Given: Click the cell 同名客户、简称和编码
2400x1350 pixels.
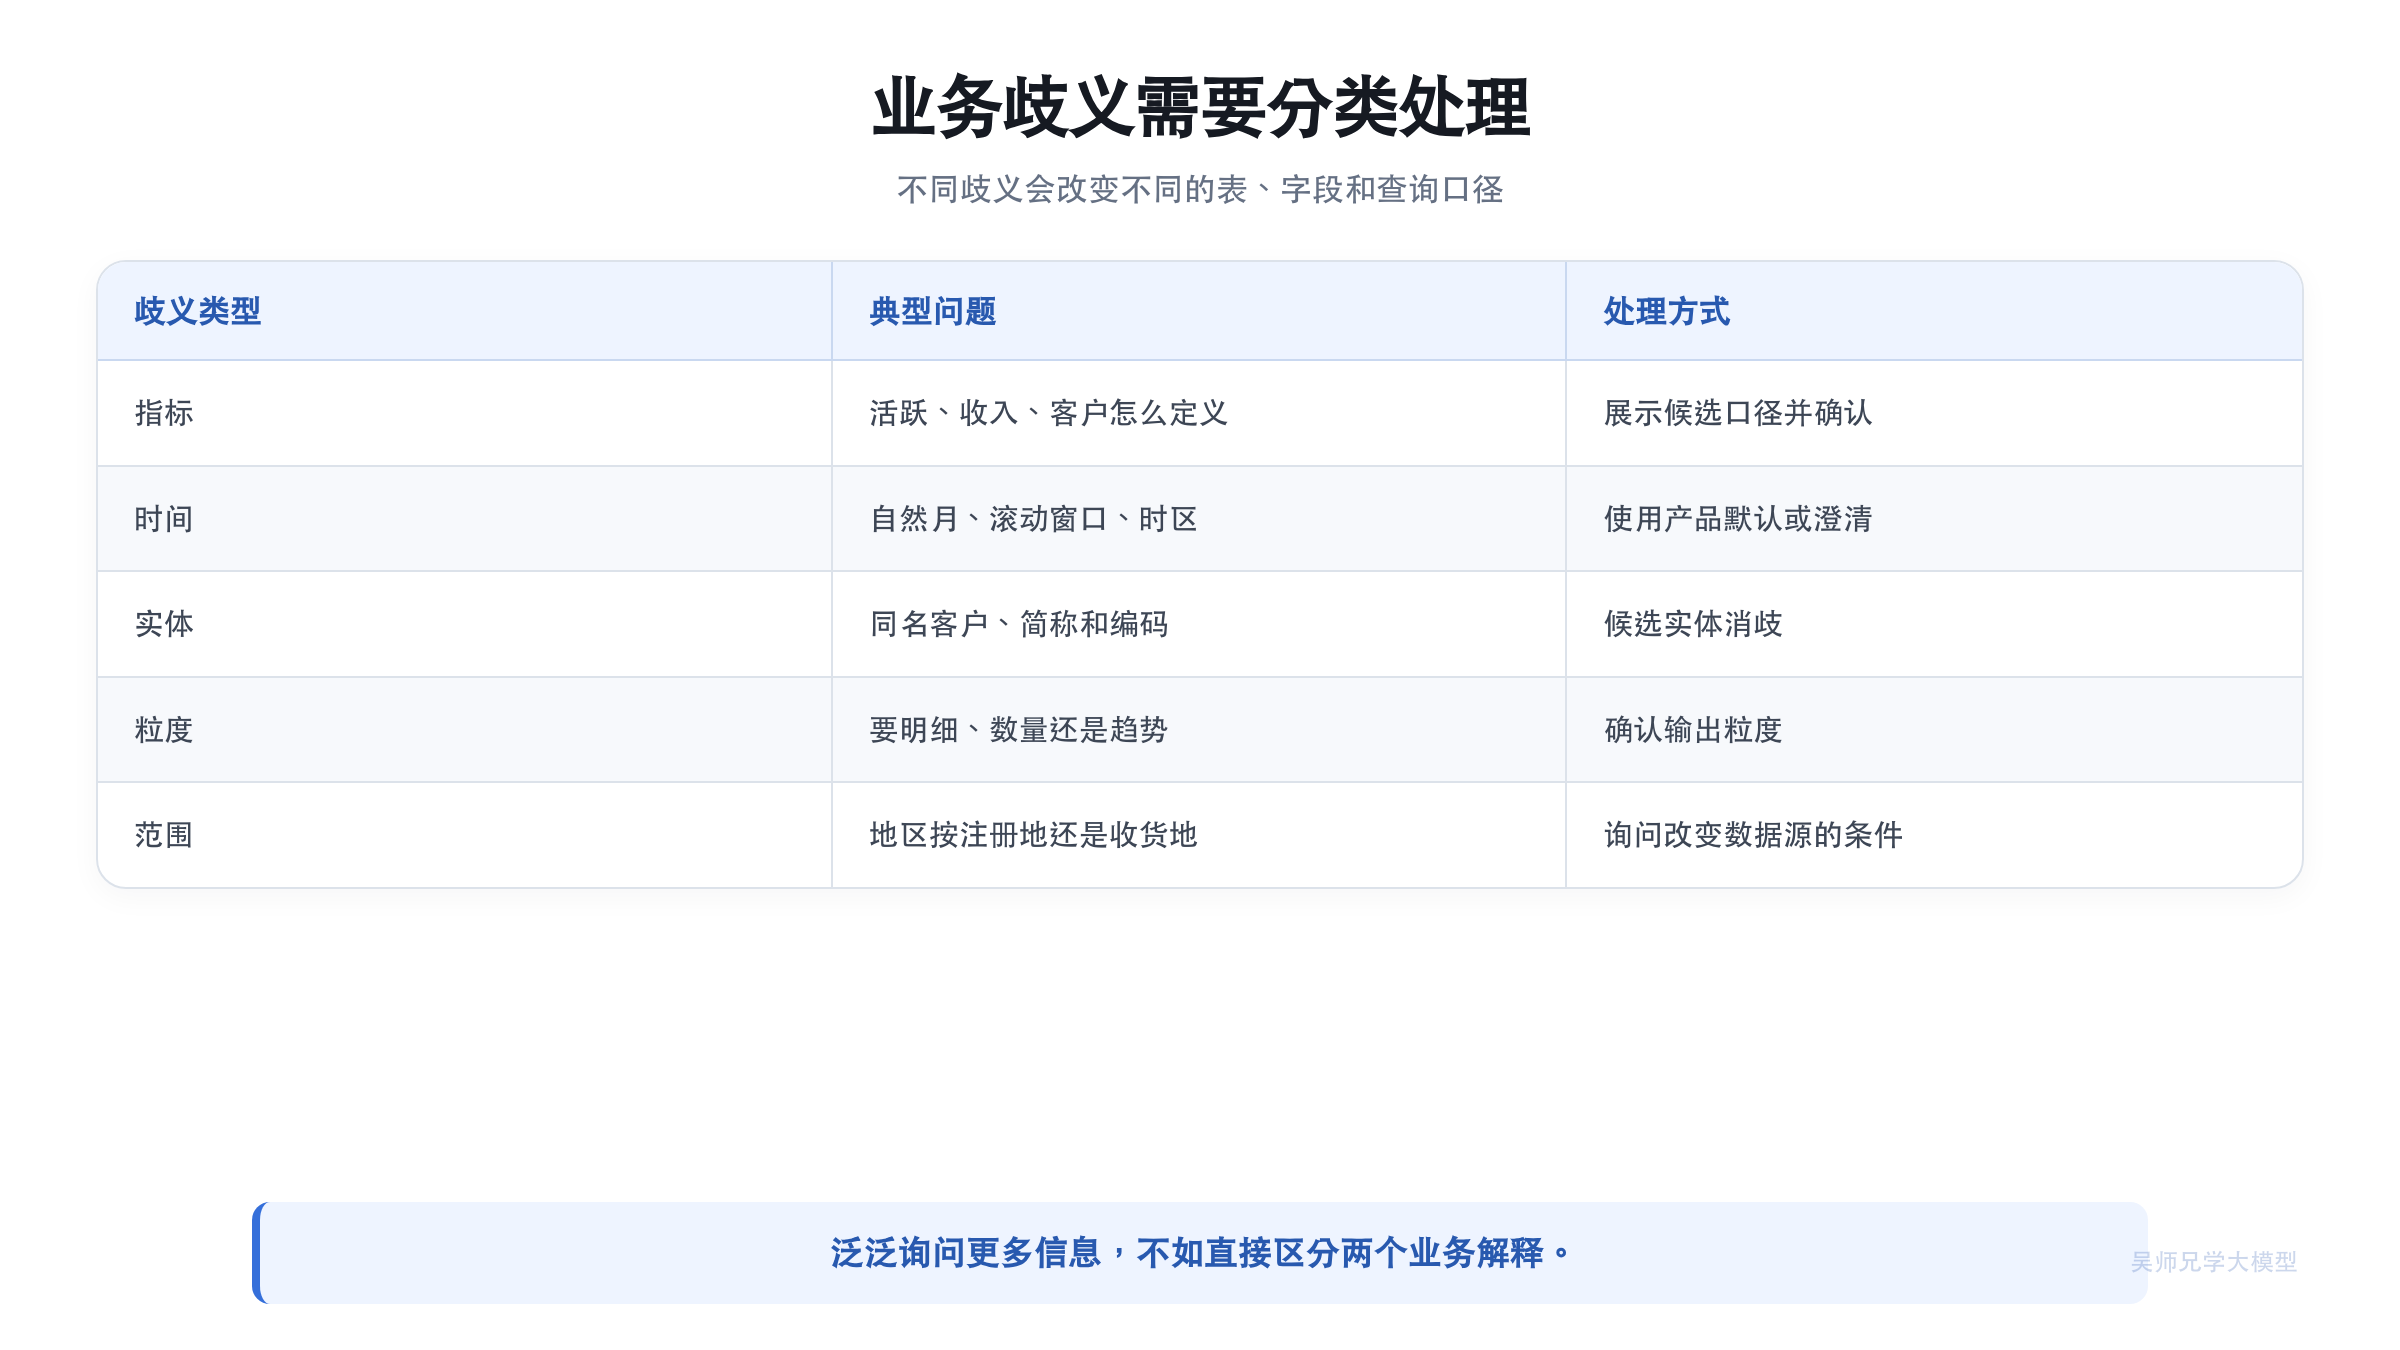Looking at the screenshot, I should coord(1199,624).
